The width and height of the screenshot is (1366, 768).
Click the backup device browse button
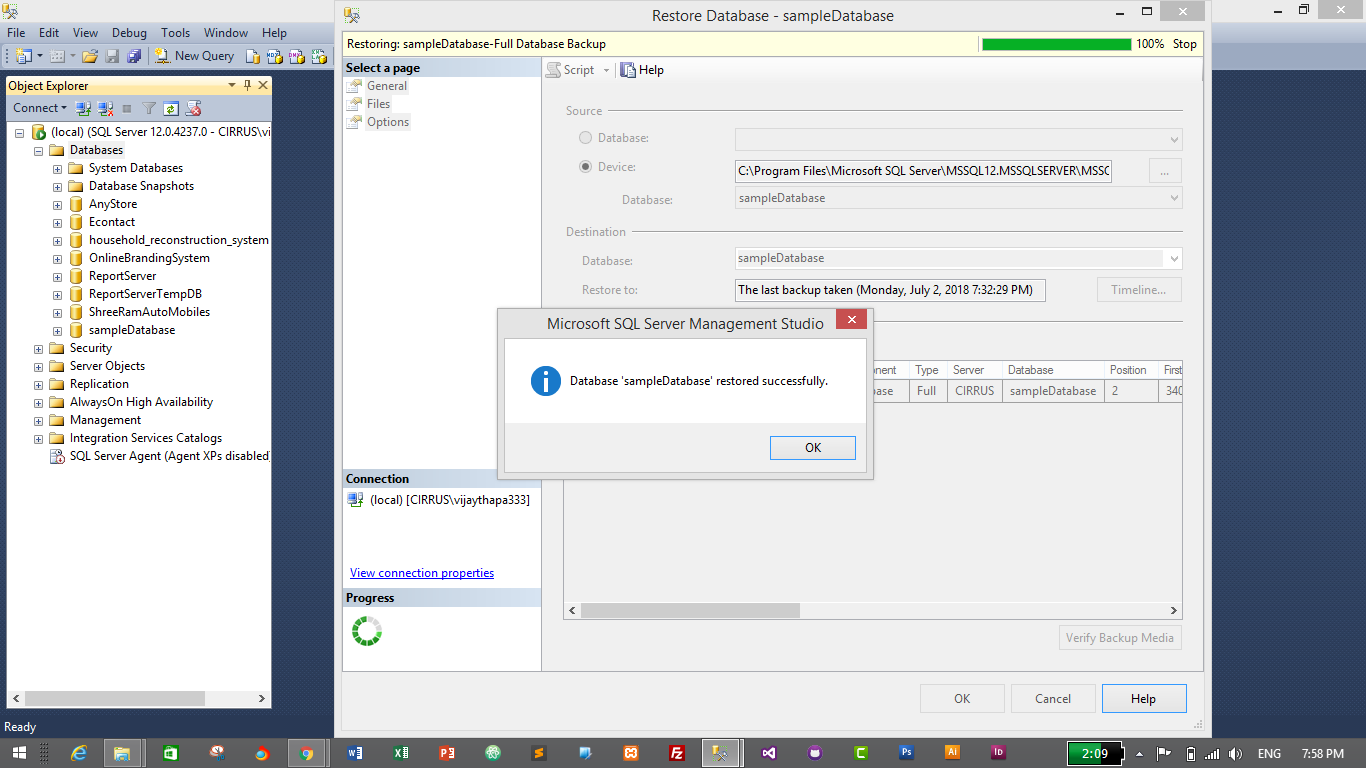(1163, 170)
